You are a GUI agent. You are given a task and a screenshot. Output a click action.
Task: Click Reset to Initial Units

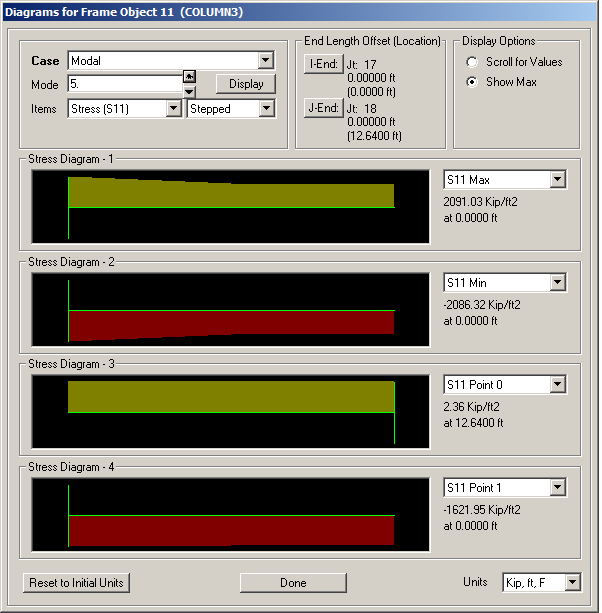click(x=78, y=583)
